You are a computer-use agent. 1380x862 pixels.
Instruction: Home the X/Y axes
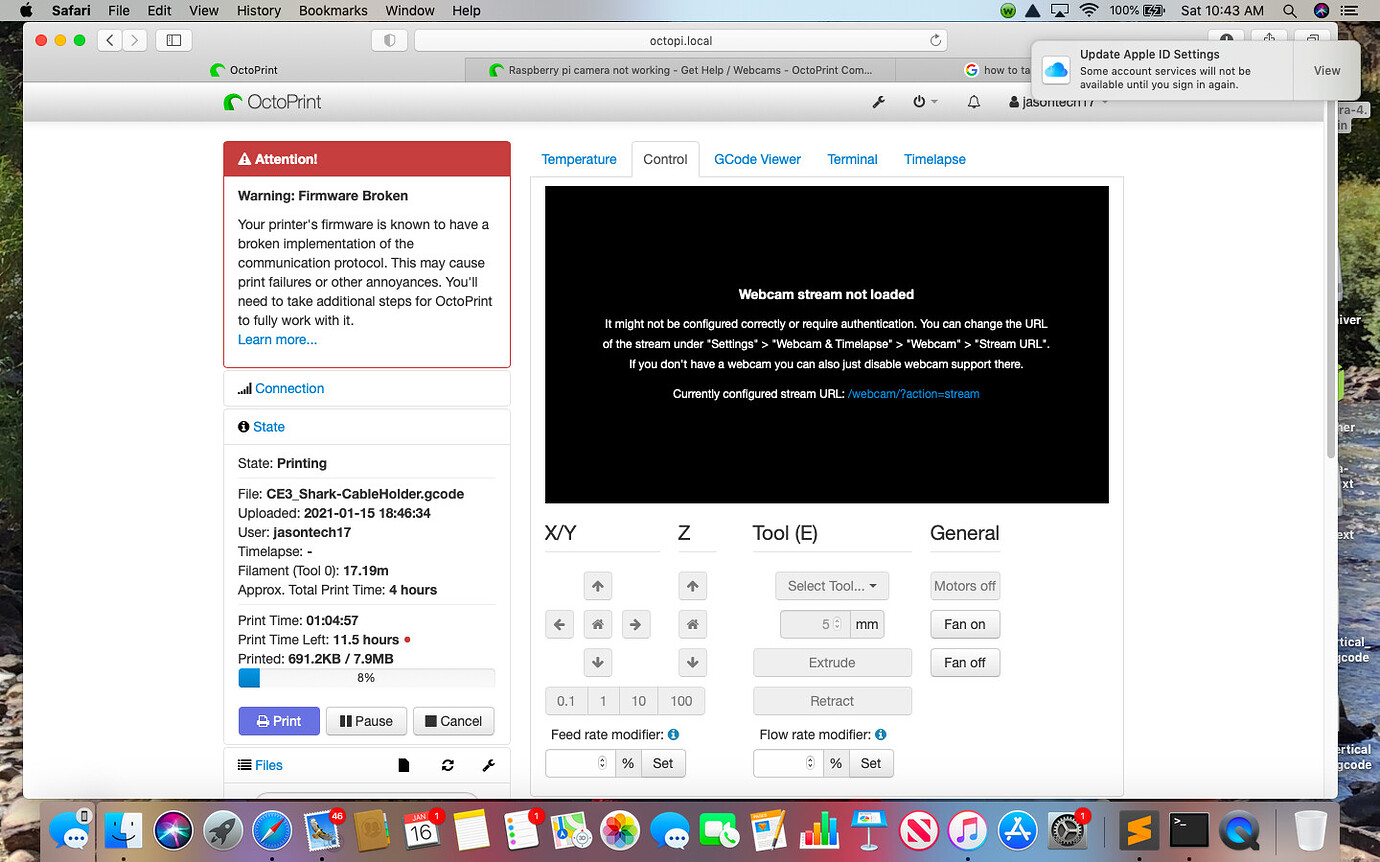[597, 625]
